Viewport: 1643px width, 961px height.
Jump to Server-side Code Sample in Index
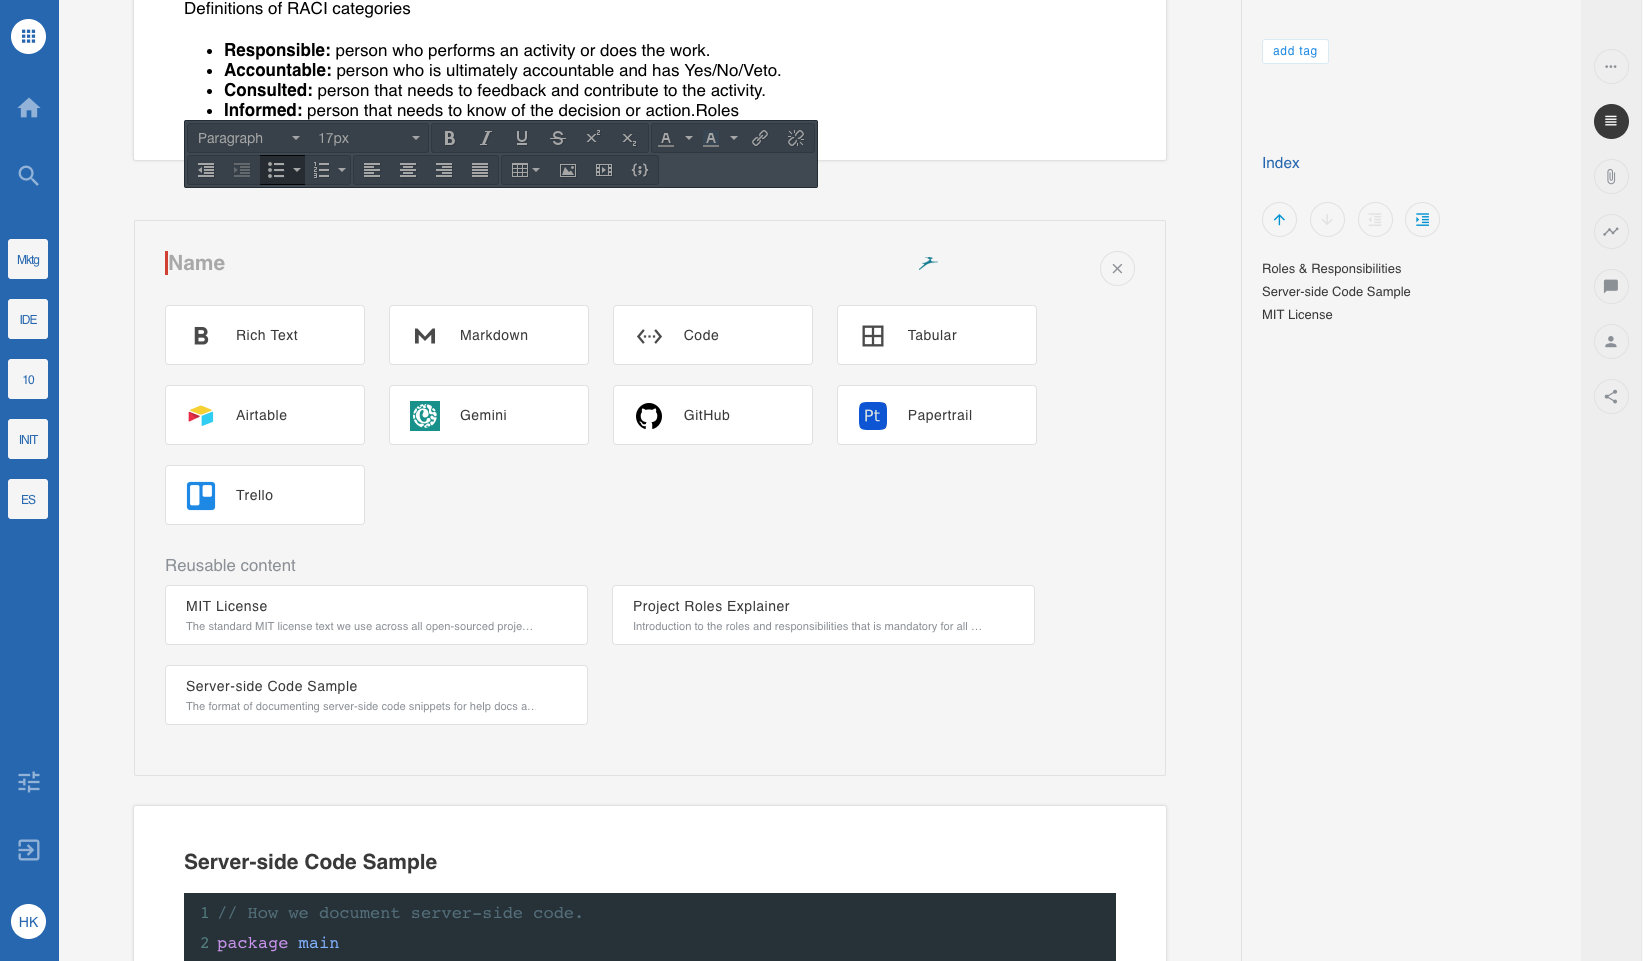pyautogui.click(x=1336, y=292)
